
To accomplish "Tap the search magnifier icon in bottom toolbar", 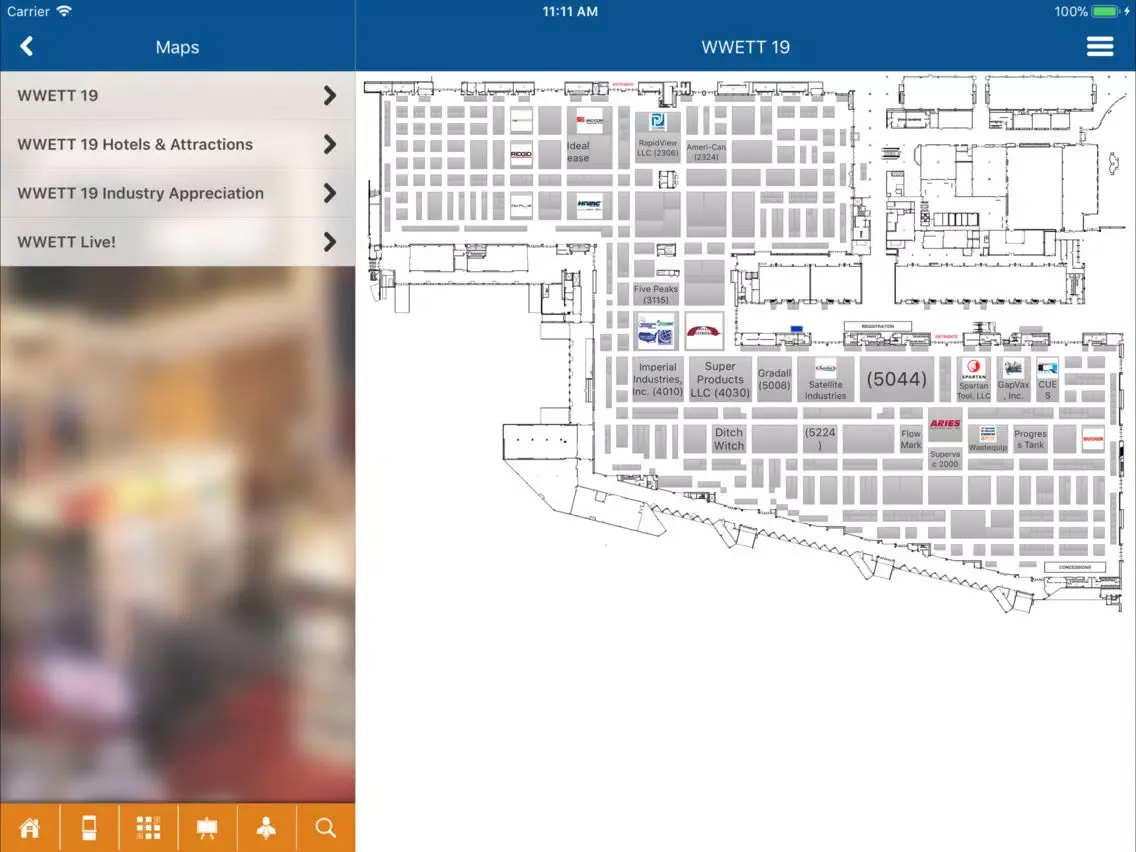I will point(325,827).
